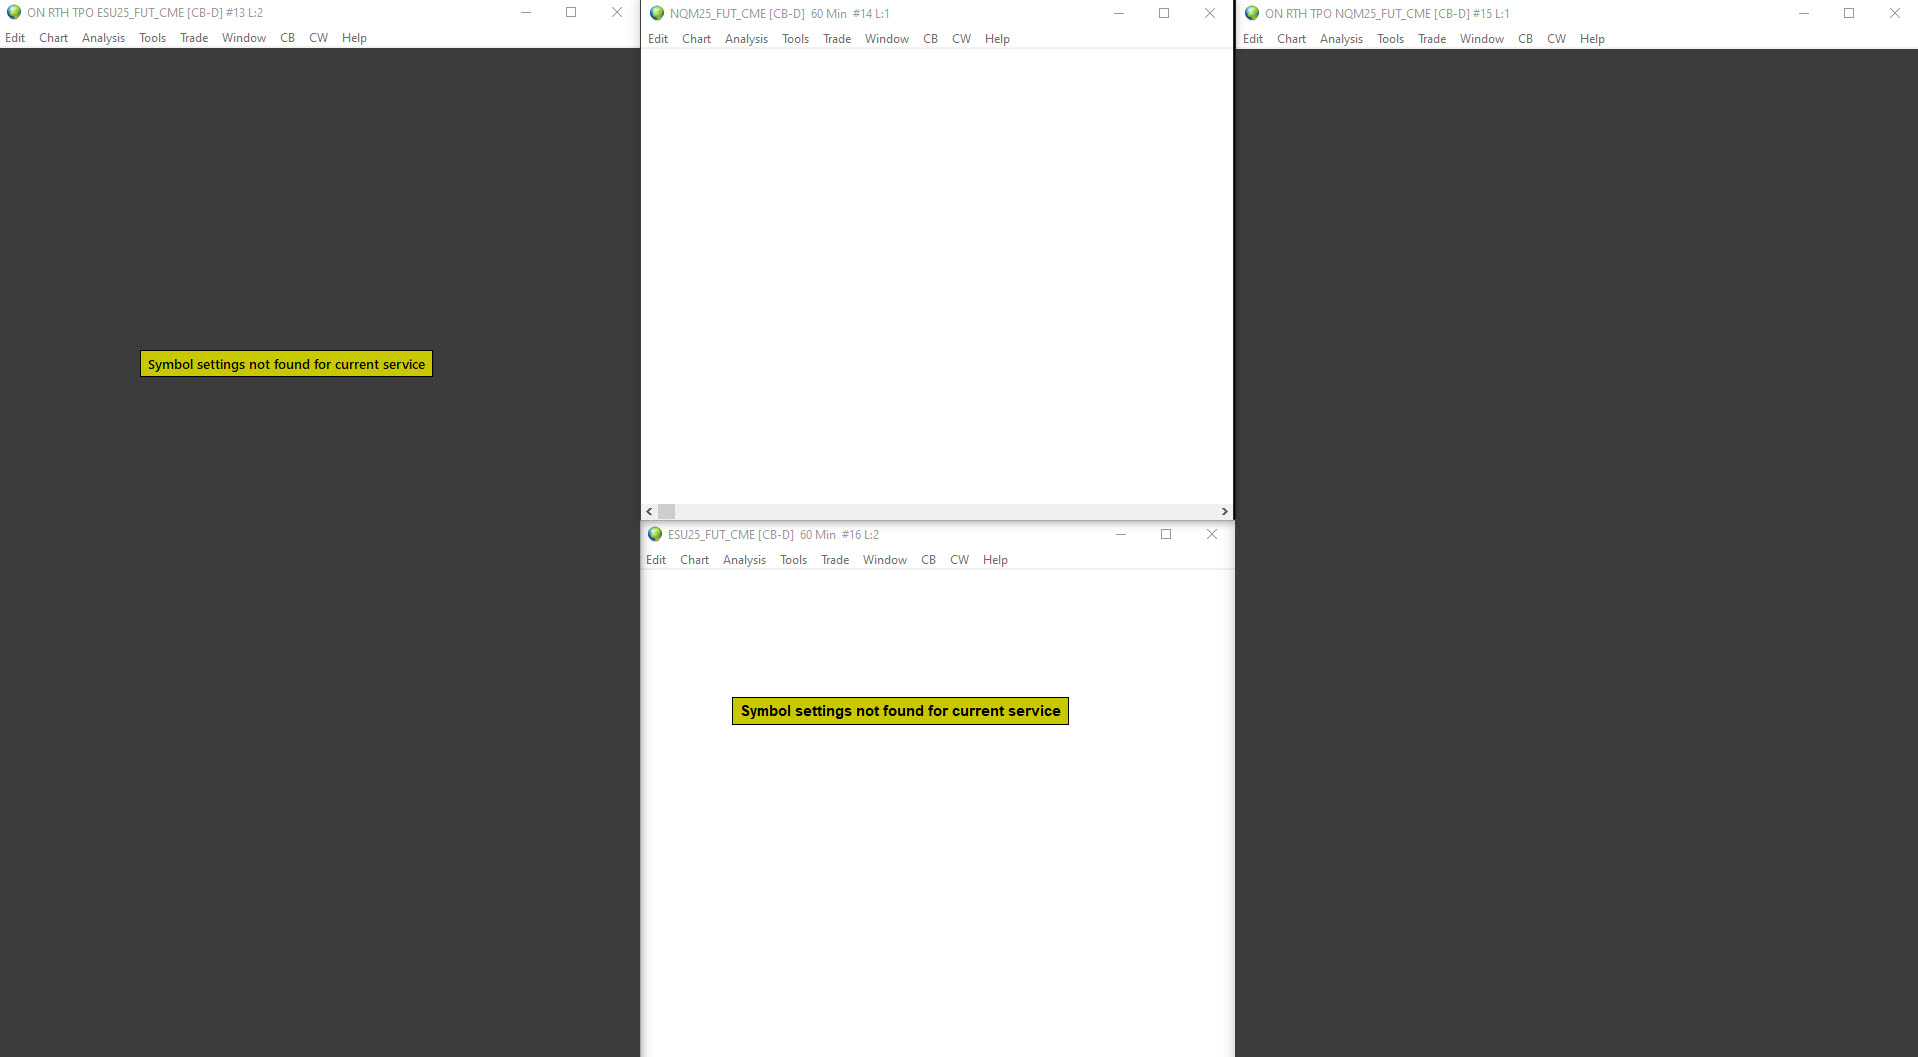Image resolution: width=1918 pixels, height=1057 pixels.
Task: Click the horizontal scrollbar thumb in chart #14
Action: (x=667, y=512)
